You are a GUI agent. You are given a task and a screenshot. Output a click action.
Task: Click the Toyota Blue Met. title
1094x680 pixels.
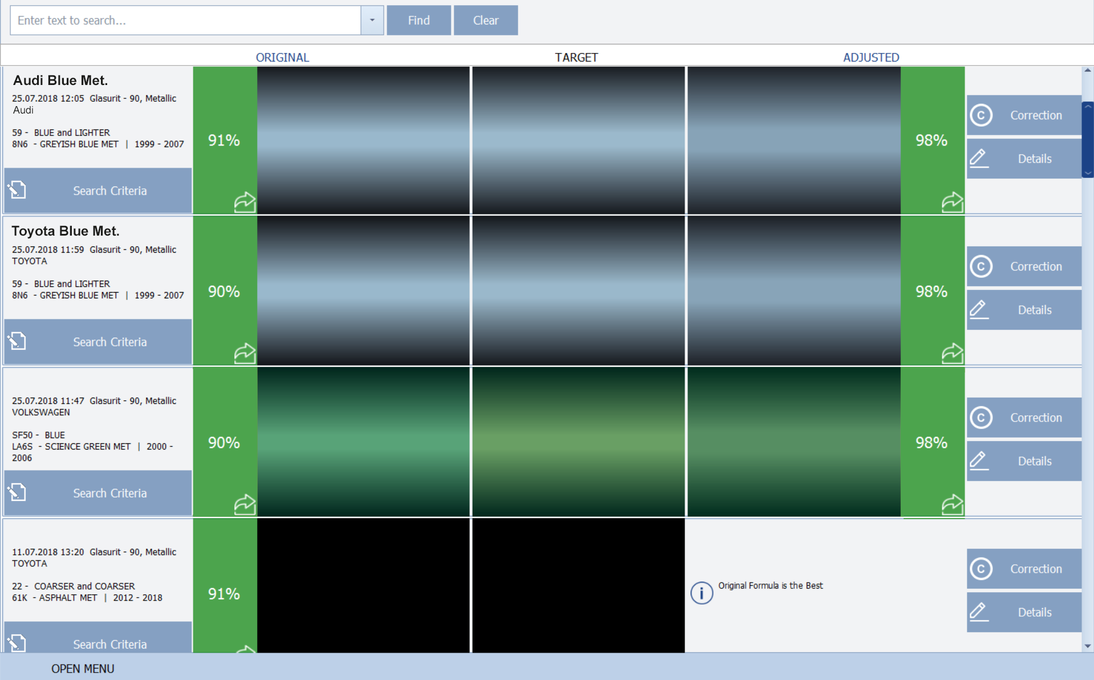[x=66, y=231]
